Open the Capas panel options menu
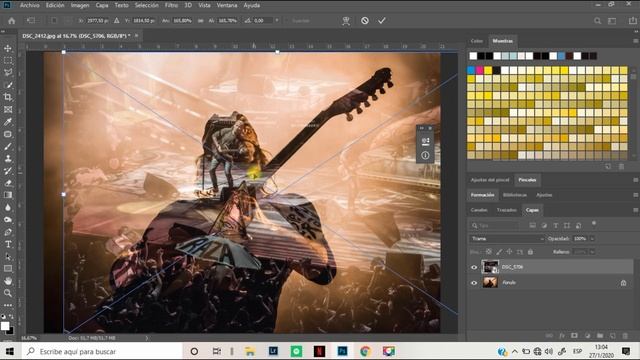This screenshot has width=640, height=360. [635, 210]
